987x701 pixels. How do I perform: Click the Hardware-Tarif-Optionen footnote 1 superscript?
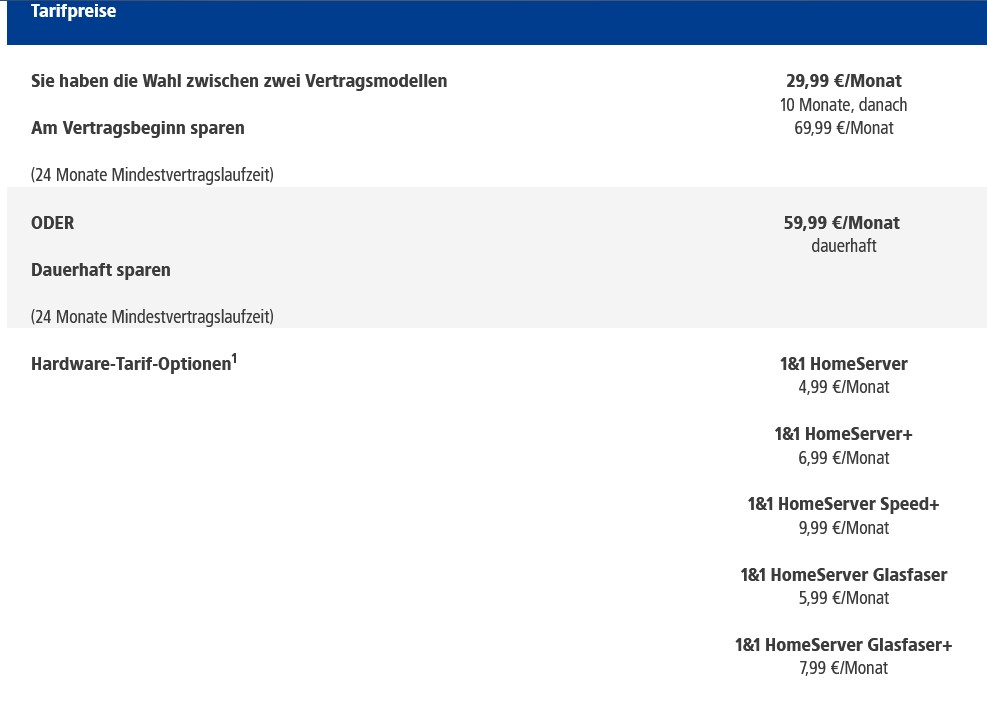point(234,358)
